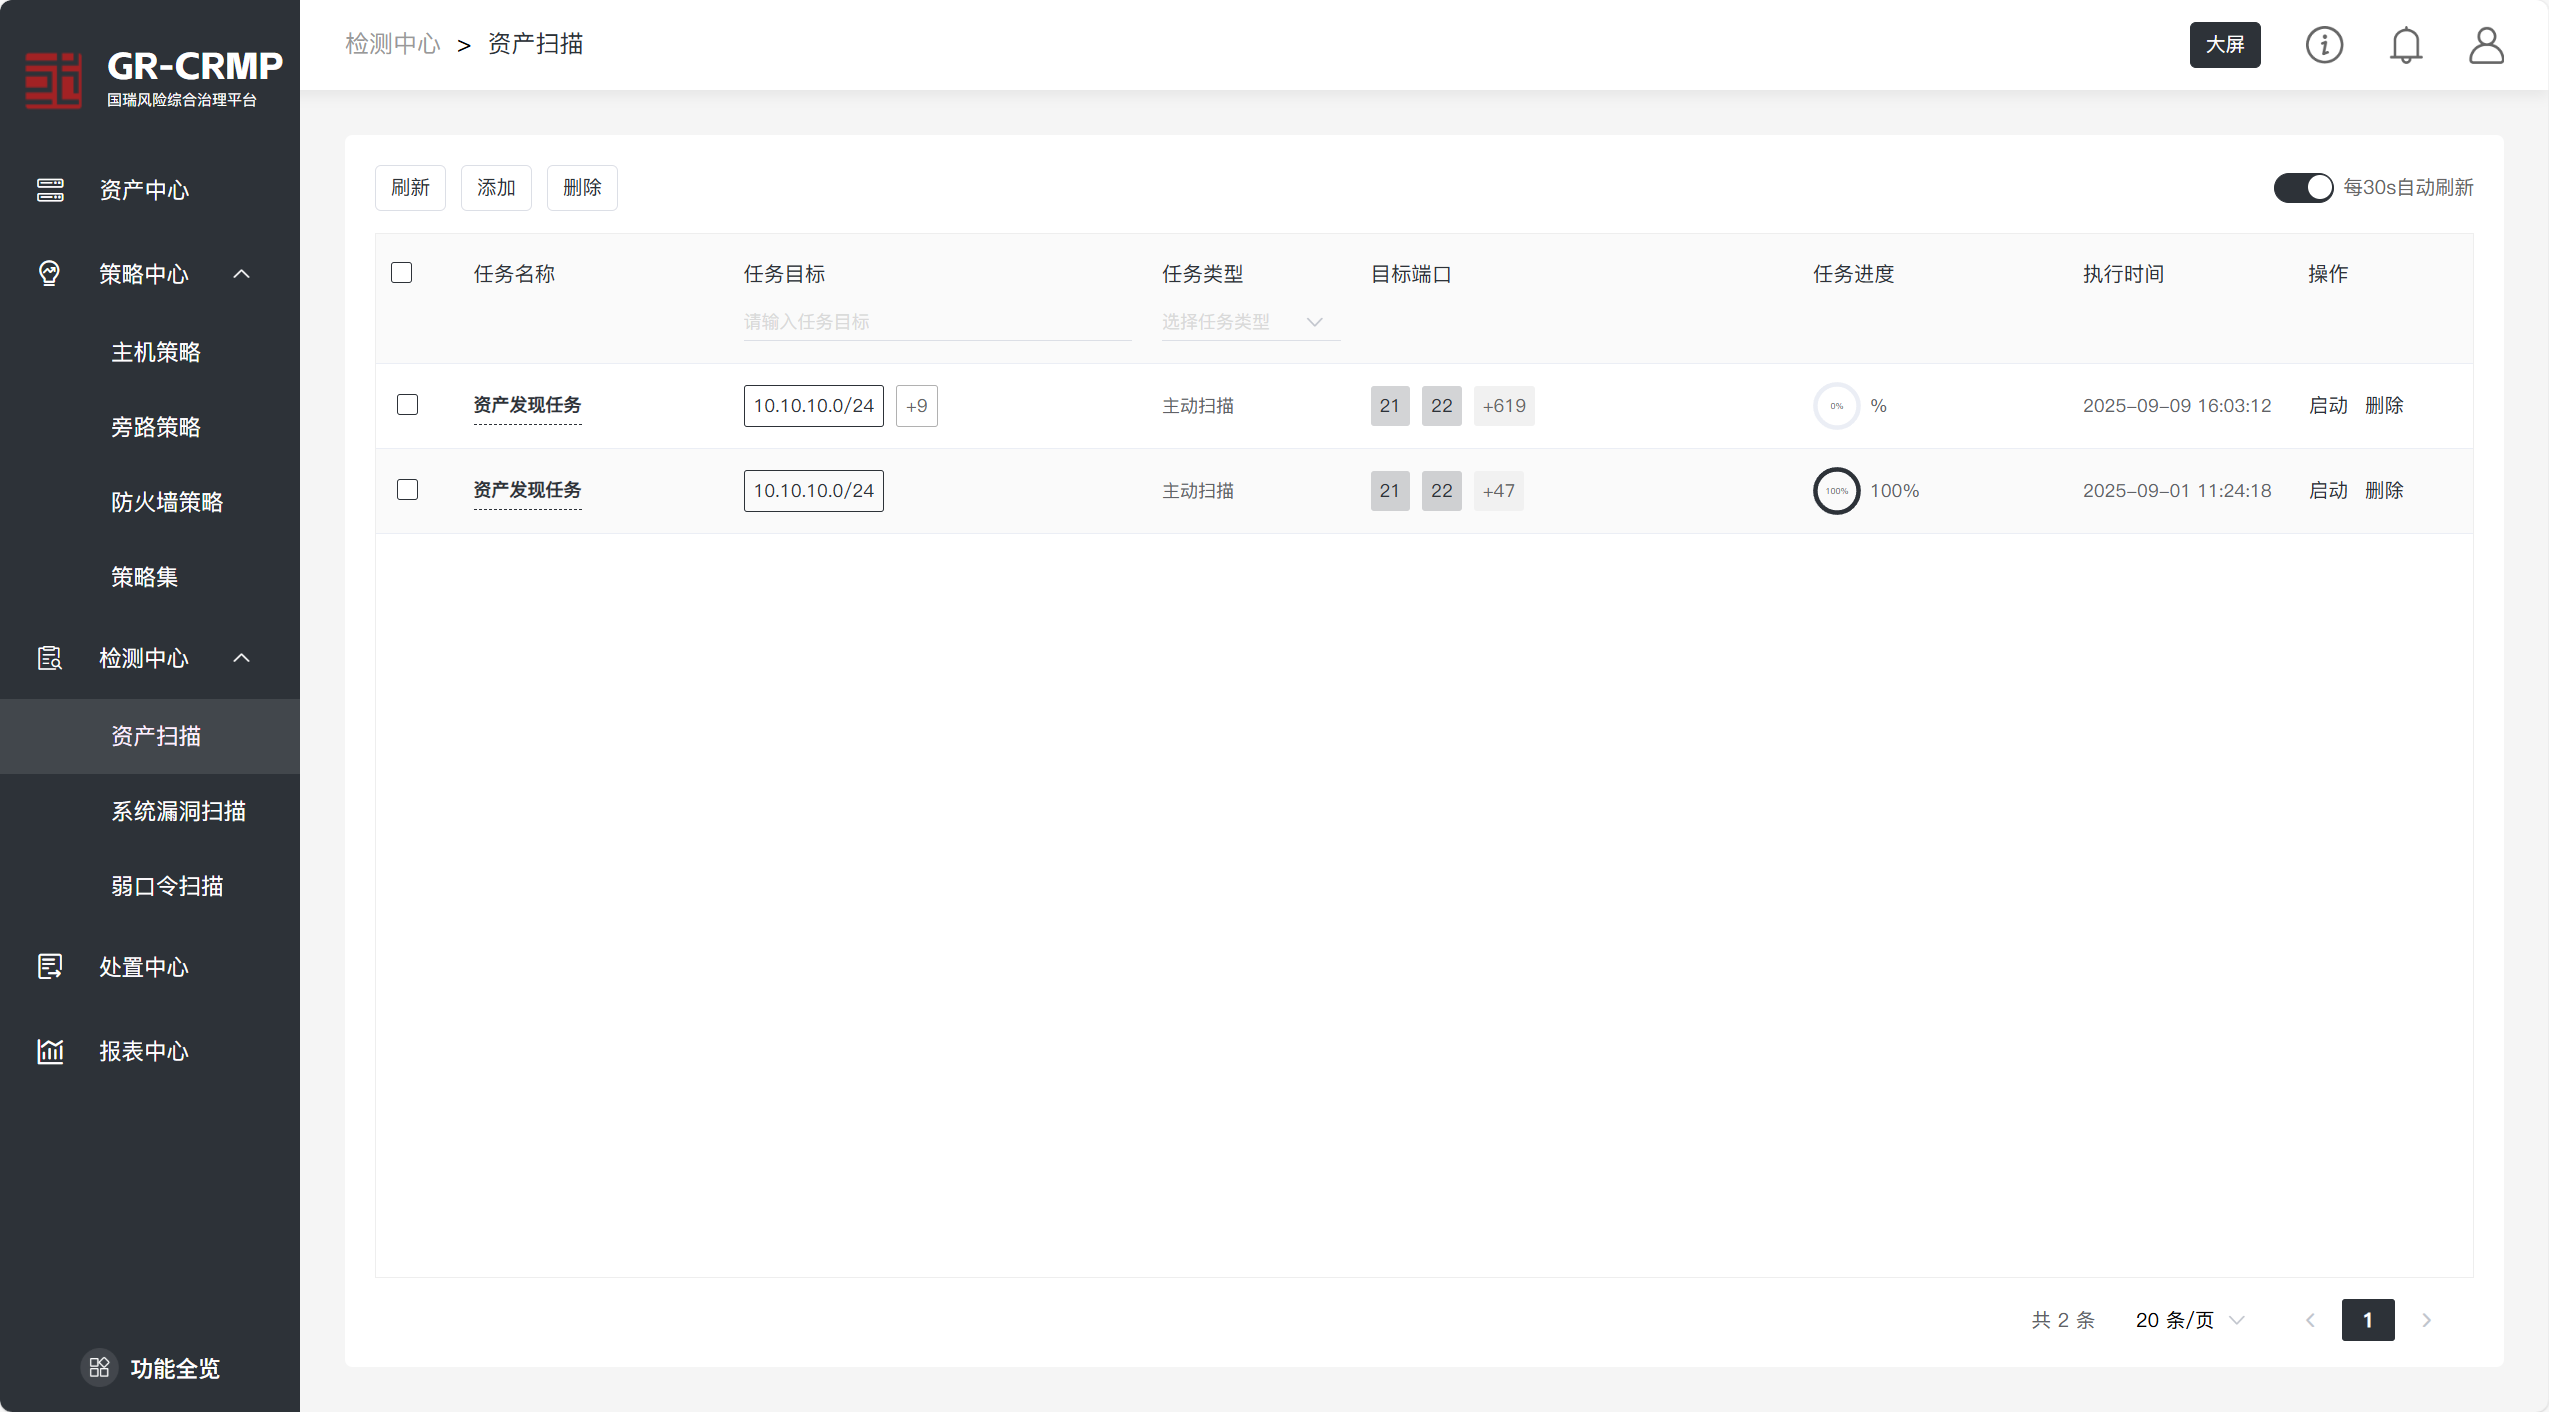
Task: Open 功能全览 grid icon at bottom
Action: [99, 1367]
